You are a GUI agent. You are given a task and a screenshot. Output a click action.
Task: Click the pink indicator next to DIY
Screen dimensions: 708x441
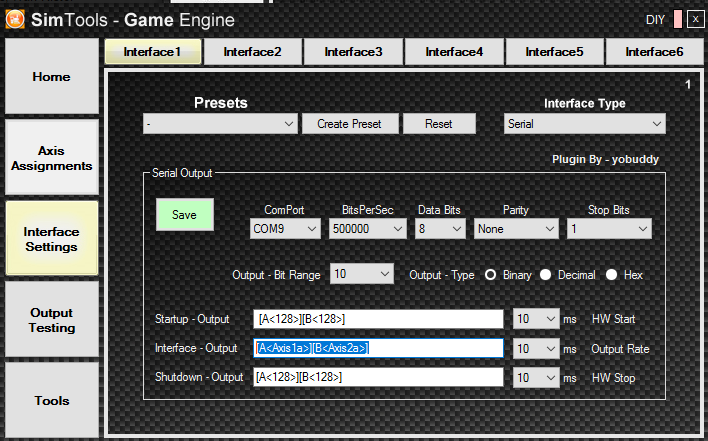677,19
